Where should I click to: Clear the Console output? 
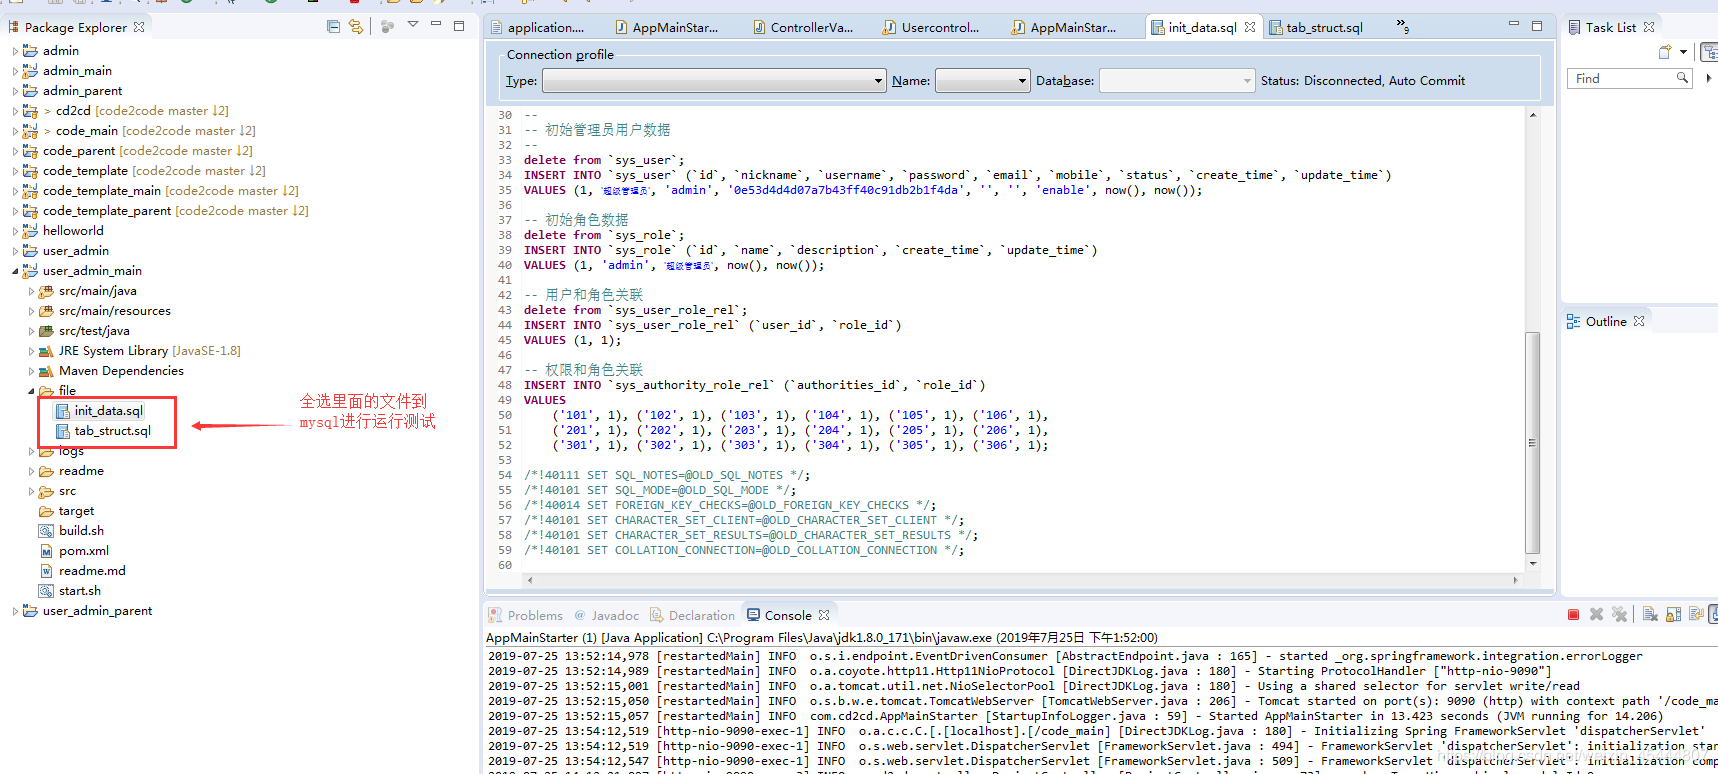pyautogui.click(x=1650, y=615)
